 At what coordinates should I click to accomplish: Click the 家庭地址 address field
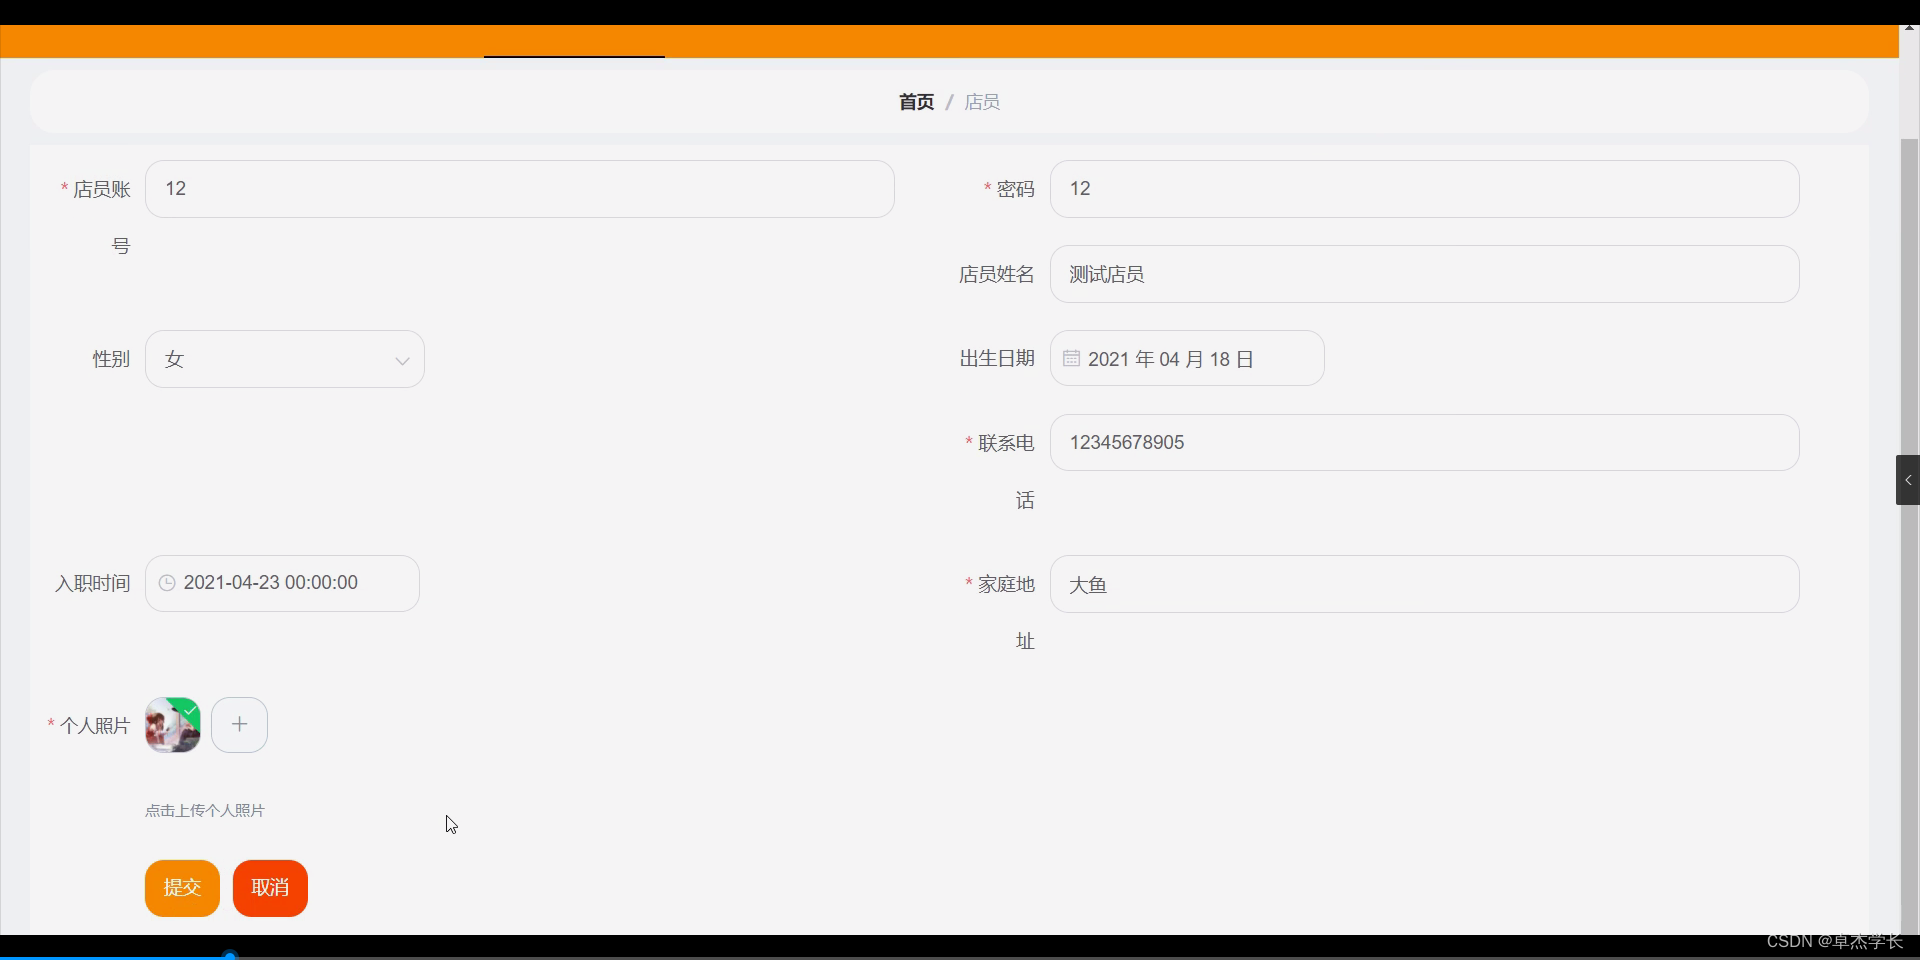click(x=1424, y=584)
